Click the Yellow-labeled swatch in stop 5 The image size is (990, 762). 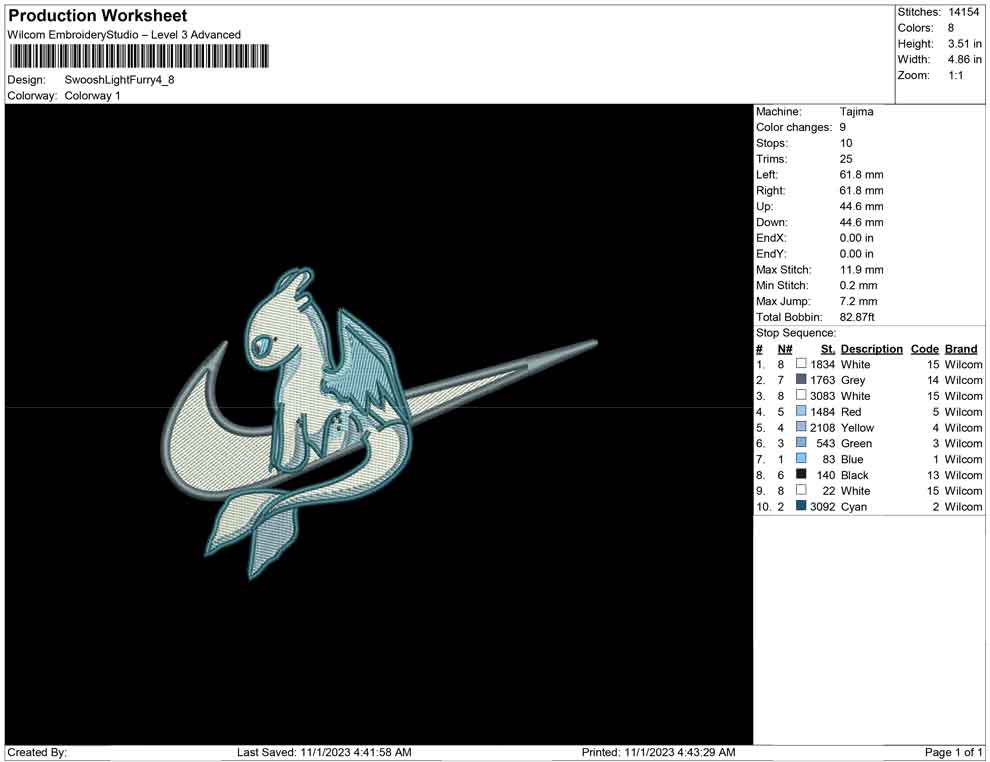tap(801, 428)
